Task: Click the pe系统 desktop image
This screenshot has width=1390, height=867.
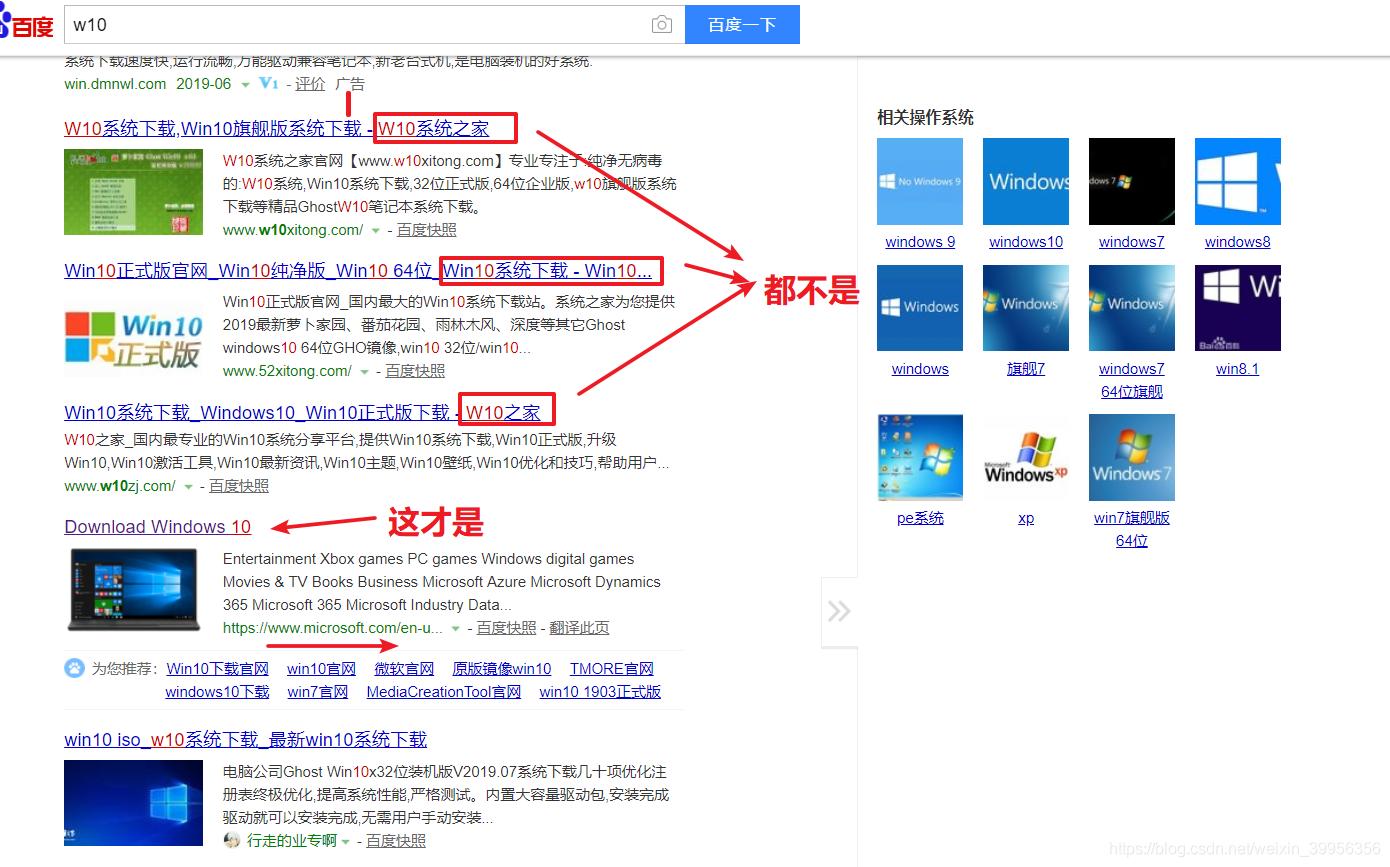Action: (x=920, y=457)
